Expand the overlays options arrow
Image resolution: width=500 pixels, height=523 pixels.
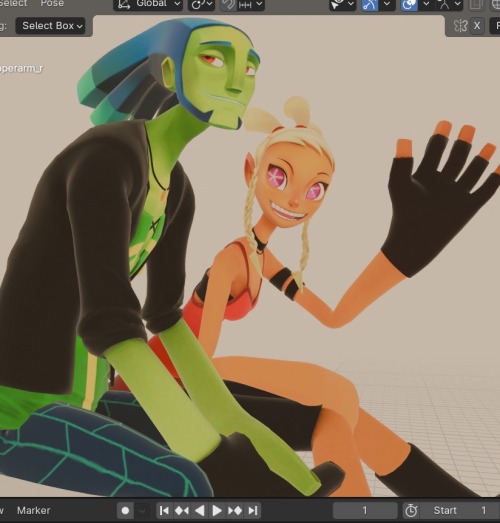426,4
